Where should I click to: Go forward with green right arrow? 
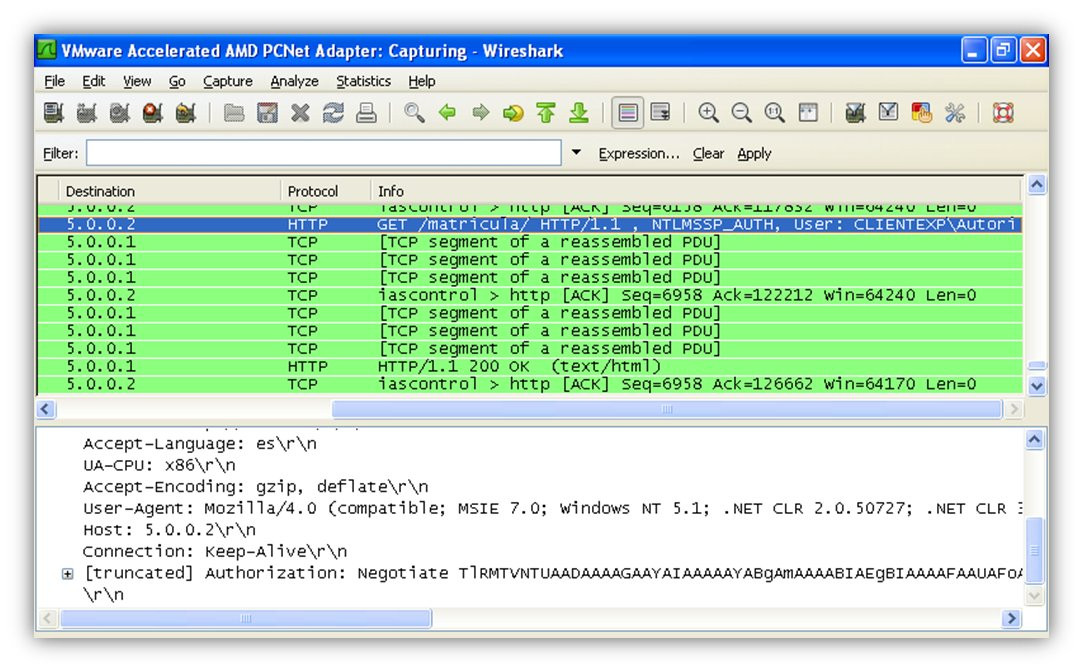(x=480, y=112)
